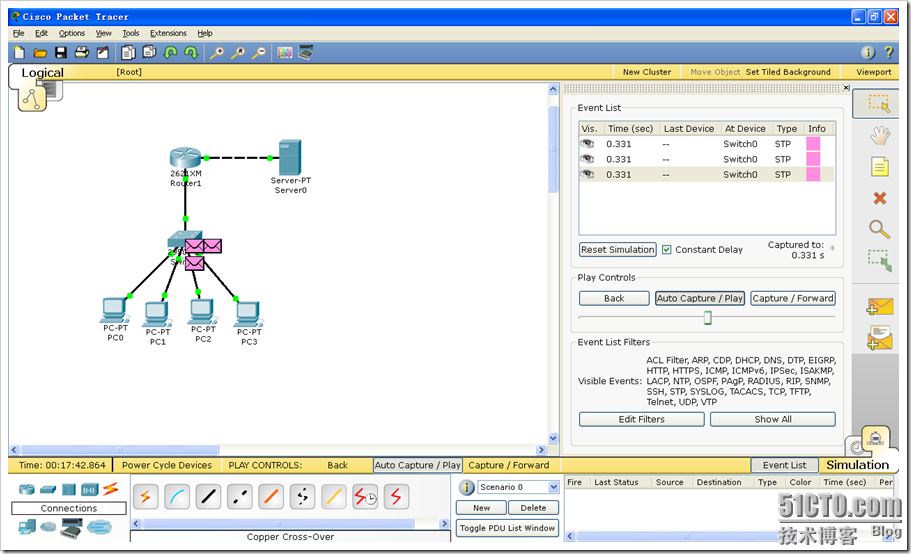Click connection list right scroll arrow

(x=444, y=524)
